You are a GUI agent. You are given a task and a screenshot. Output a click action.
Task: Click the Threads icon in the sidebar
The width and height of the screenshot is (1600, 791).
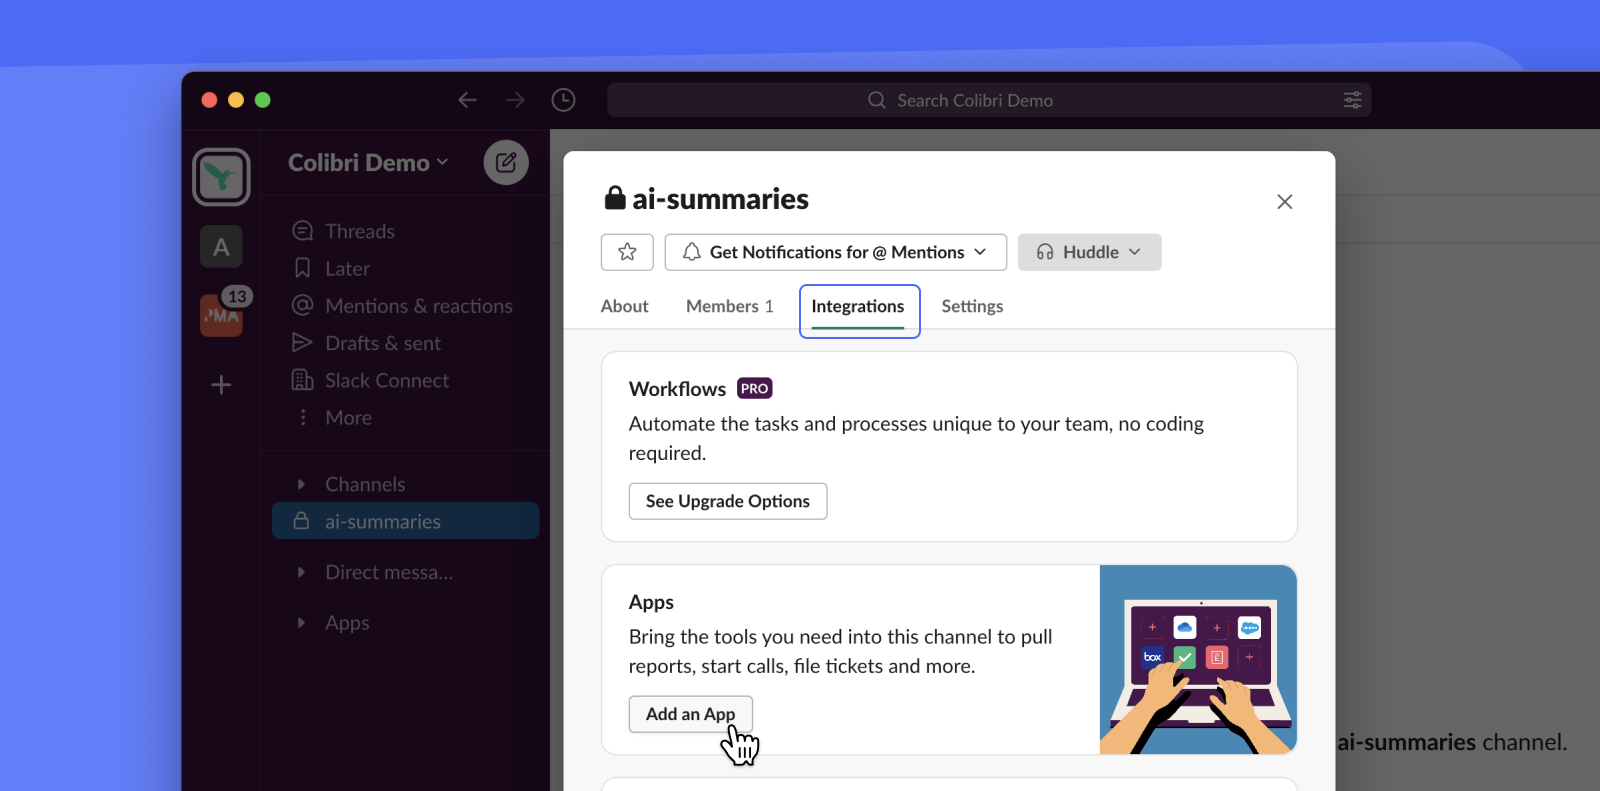point(302,231)
